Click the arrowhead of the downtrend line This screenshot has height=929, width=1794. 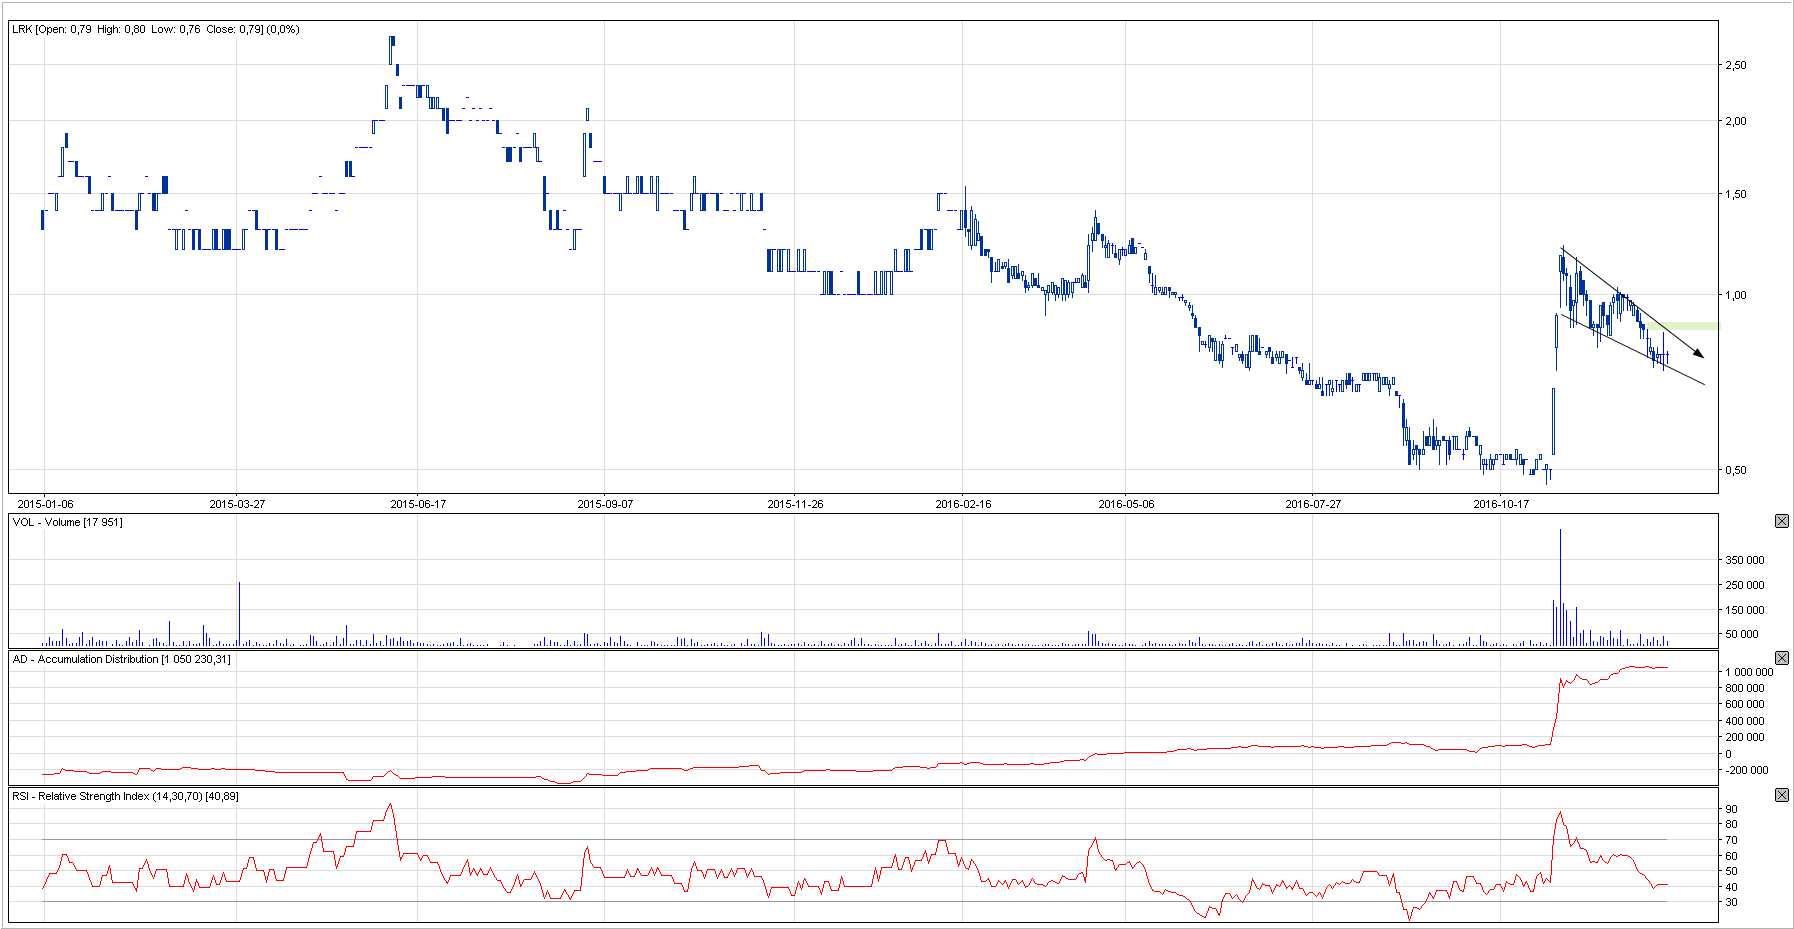pyautogui.click(x=1698, y=353)
